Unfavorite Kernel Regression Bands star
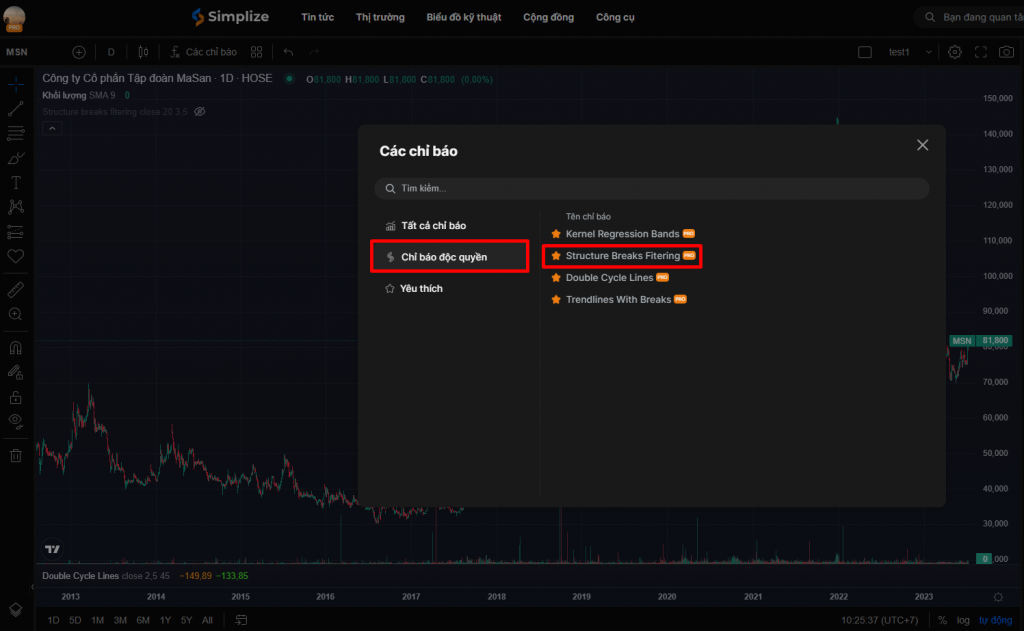The image size is (1024, 631). click(x=556, y=234)
